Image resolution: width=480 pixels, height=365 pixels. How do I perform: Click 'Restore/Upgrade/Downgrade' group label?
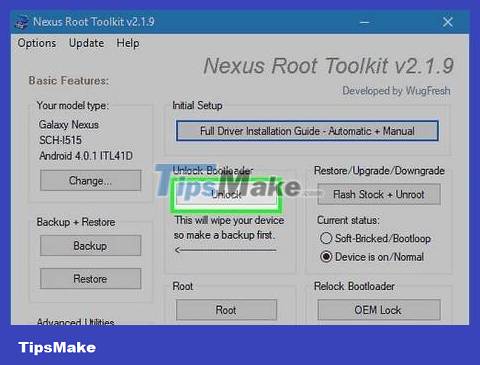379,171
